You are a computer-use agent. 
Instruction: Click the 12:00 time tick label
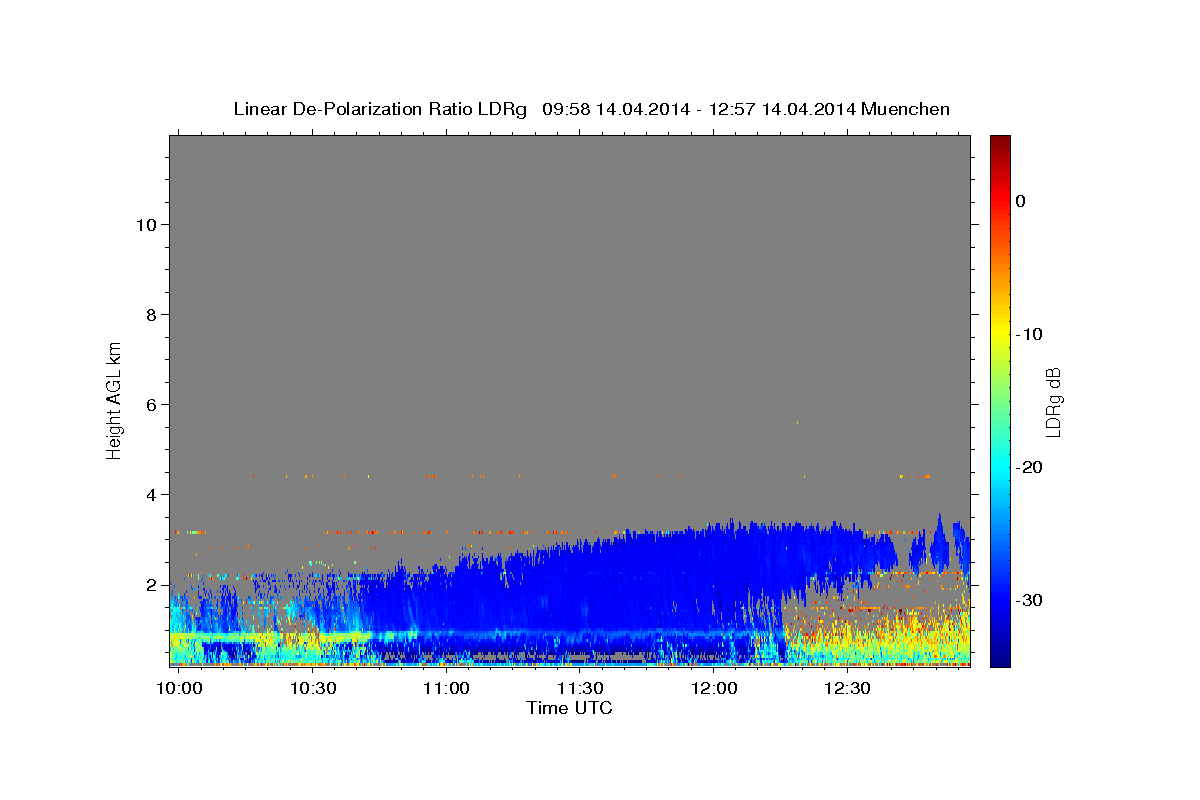tap(714, 689)
